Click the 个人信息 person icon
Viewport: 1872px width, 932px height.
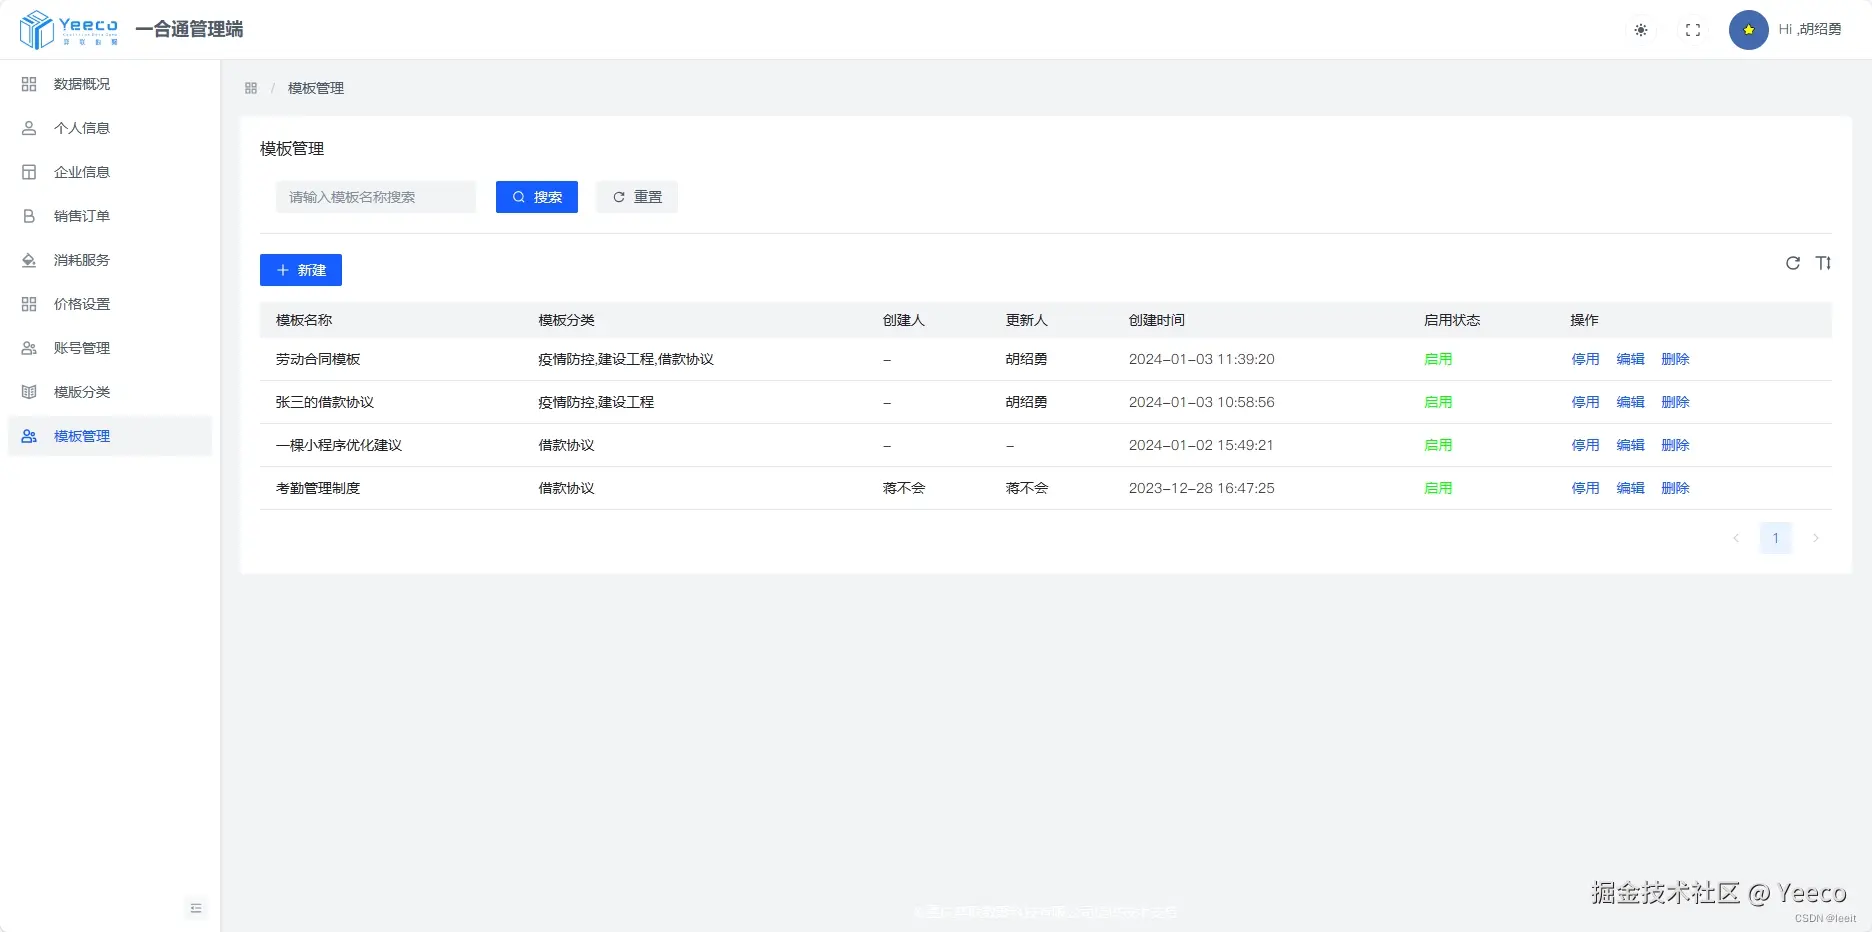point(29,128)
